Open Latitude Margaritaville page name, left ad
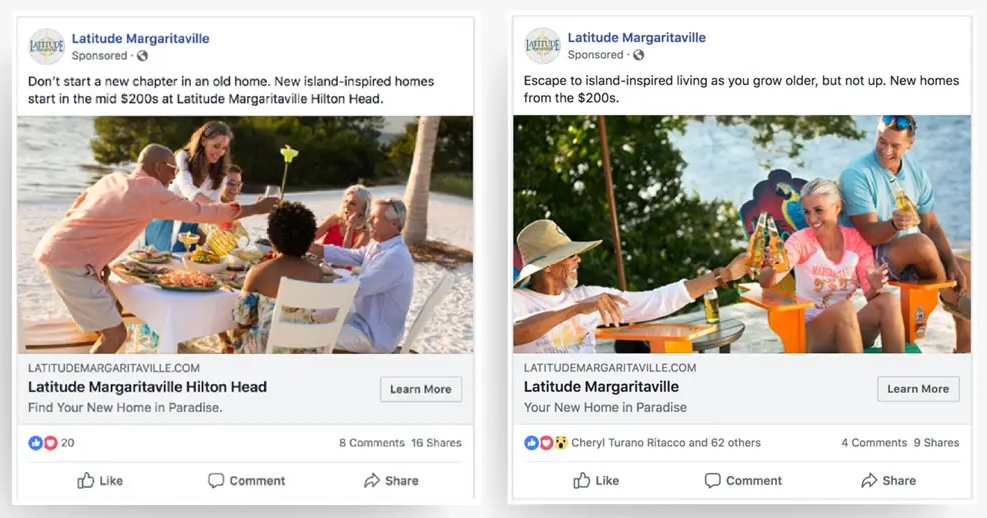 (x=140, y=39)
